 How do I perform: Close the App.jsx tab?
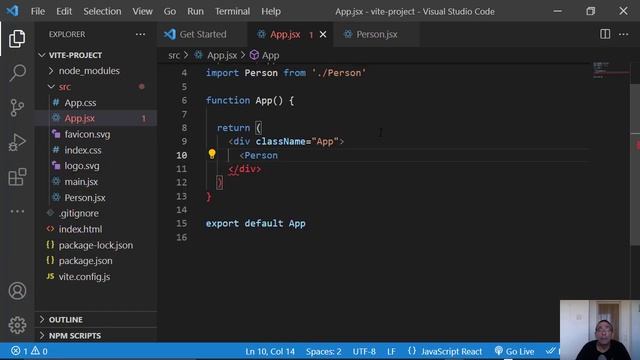point(323,34)
